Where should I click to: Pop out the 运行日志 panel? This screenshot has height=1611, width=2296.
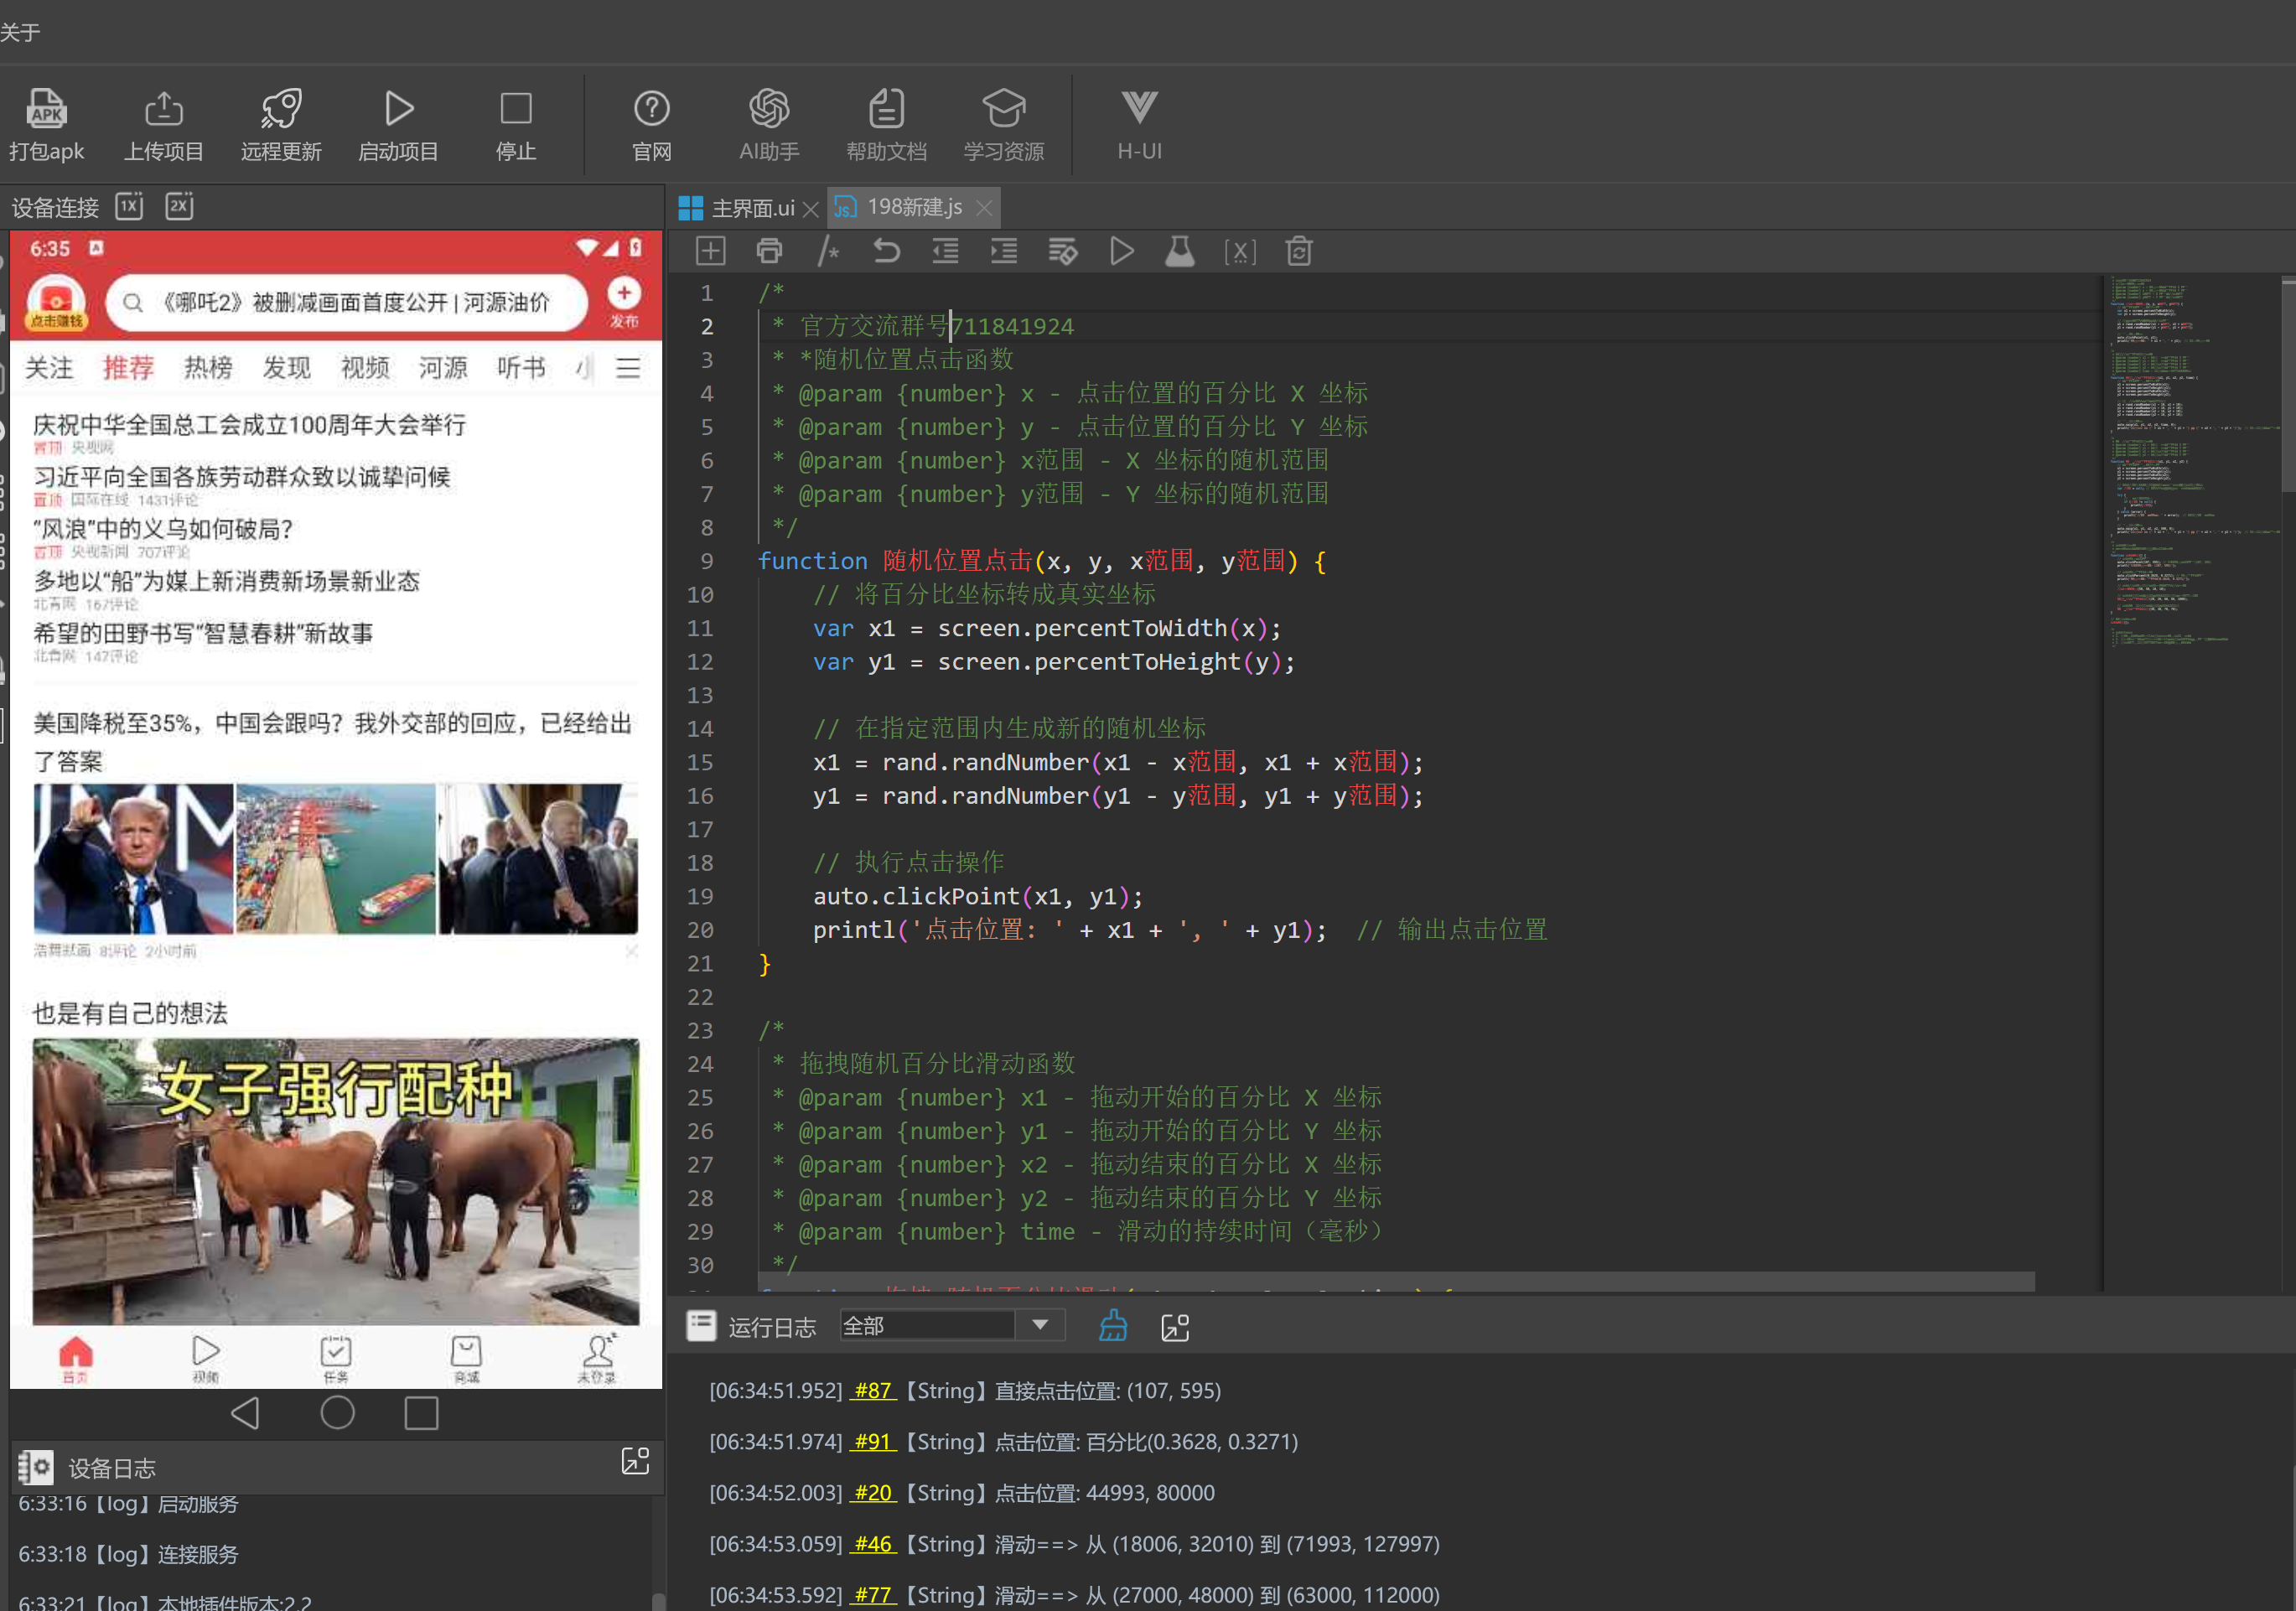click(1175, 1328)
